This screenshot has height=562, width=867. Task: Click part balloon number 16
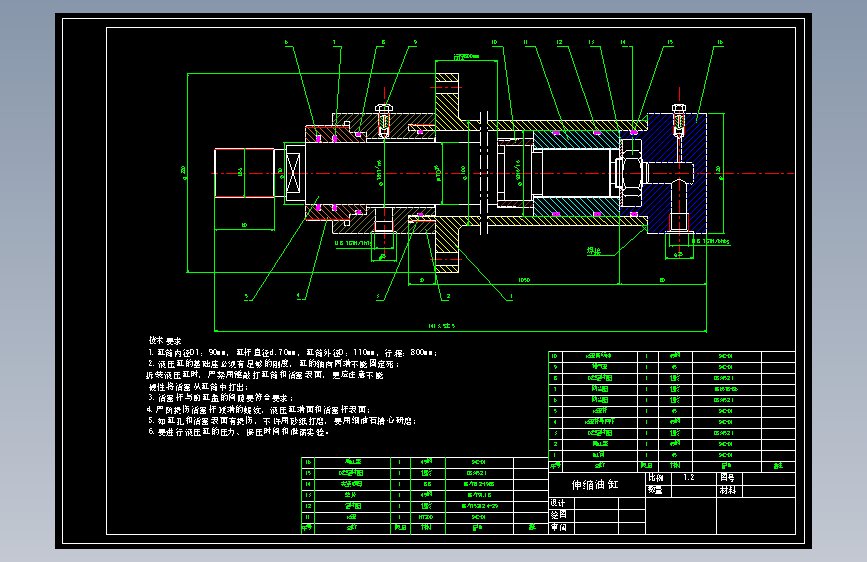pos(720,42)
